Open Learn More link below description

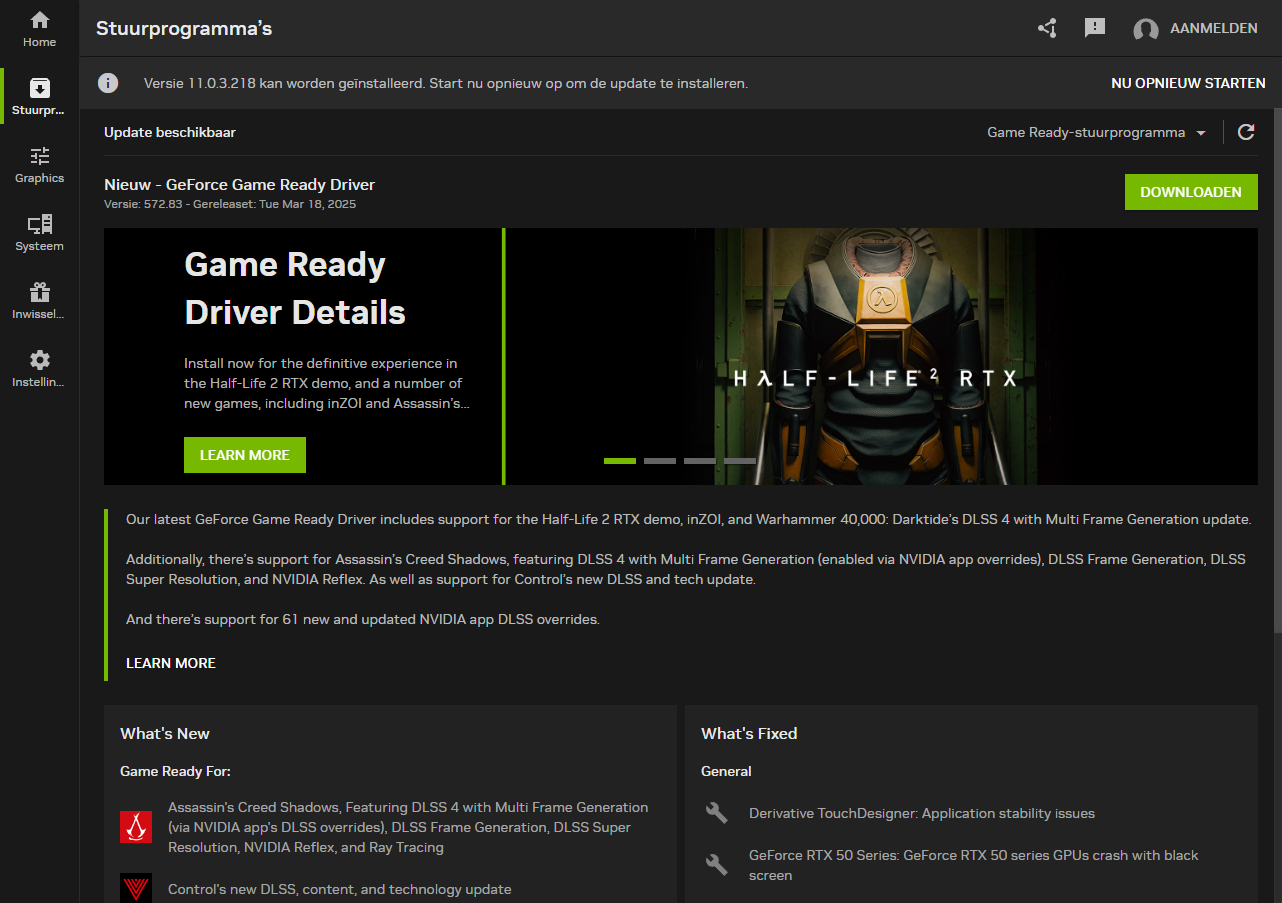pyautogui.click(x=171, y=663)
